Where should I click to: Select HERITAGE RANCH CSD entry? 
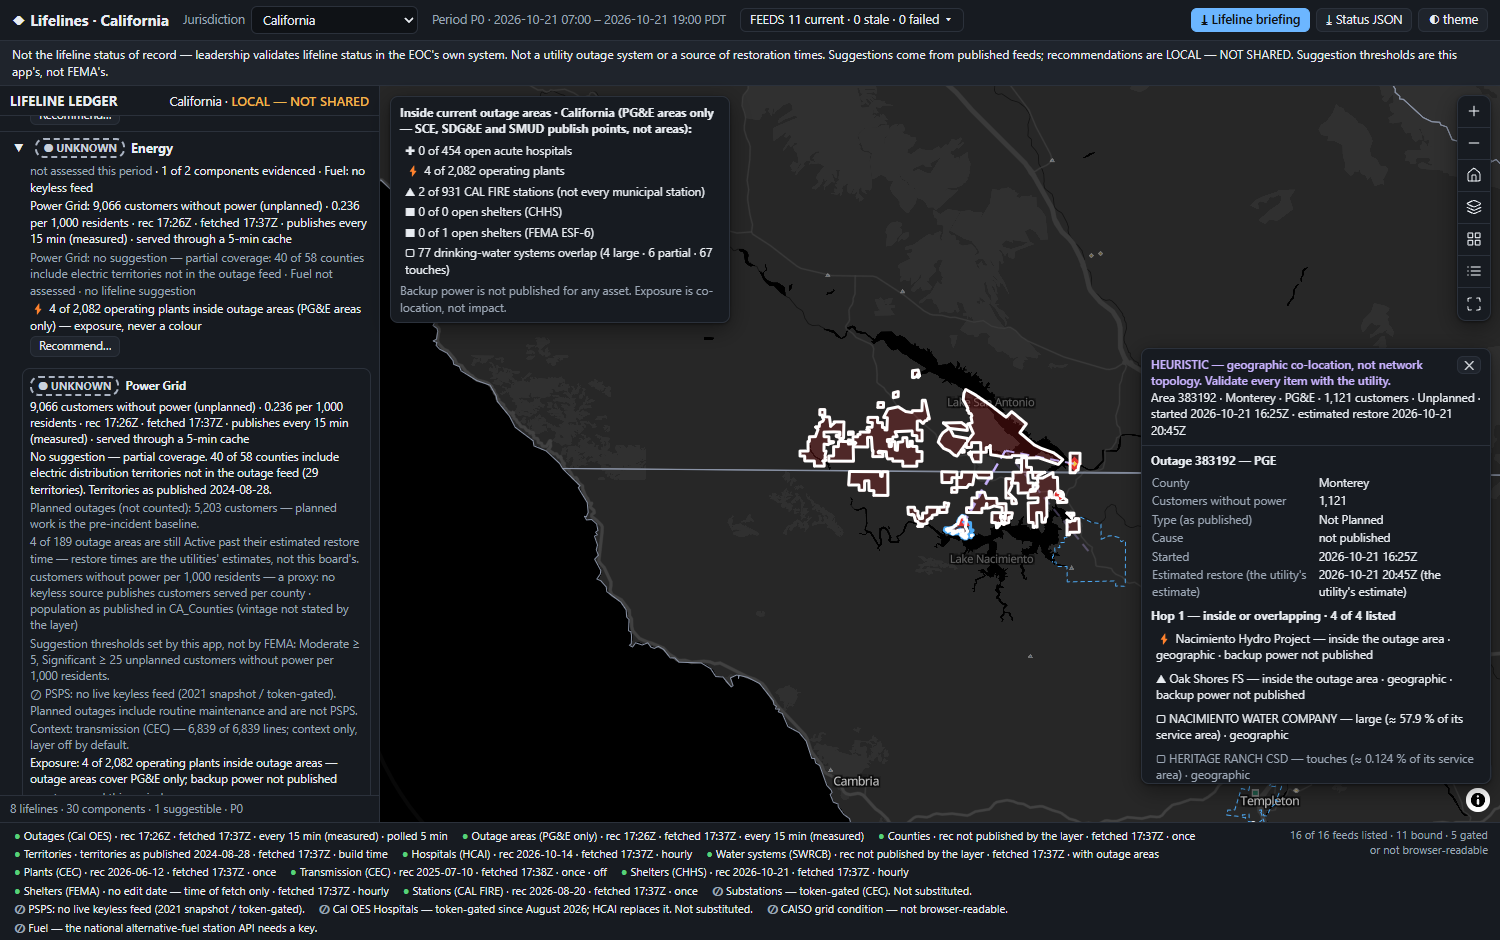pyautogui.click(x=1314, y=767)
